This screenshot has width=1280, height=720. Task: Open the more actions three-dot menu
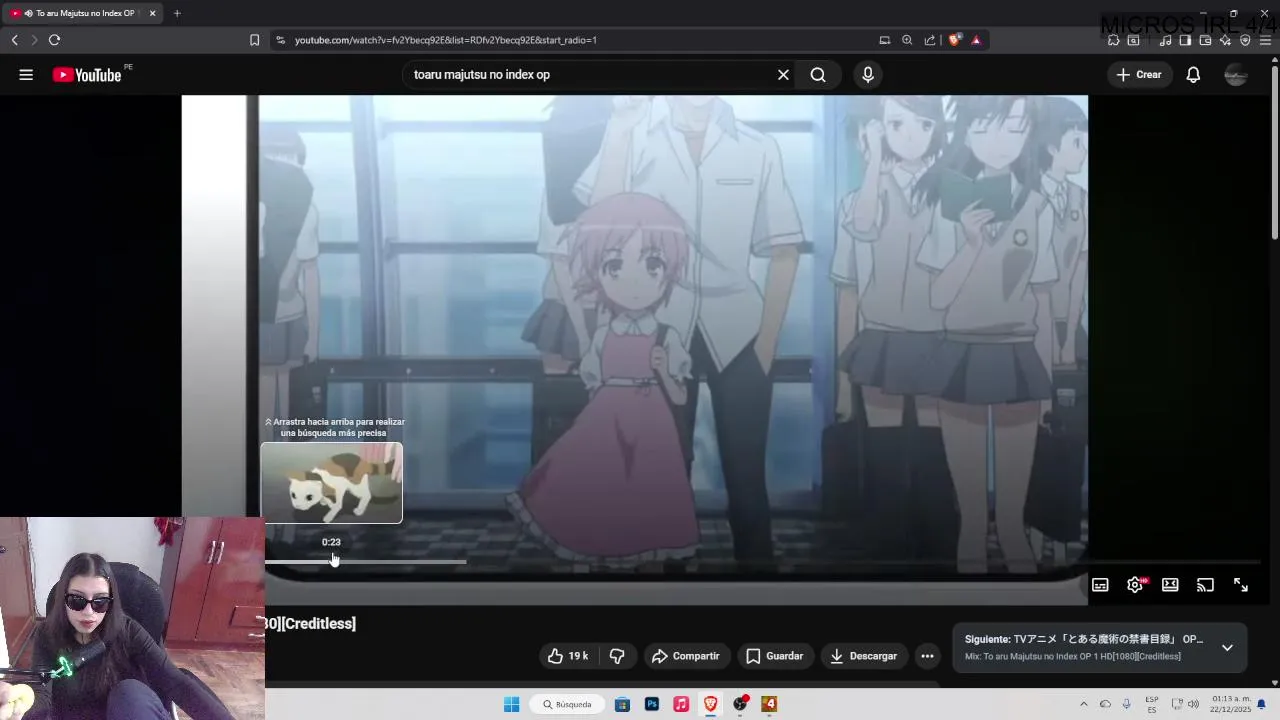click(927, 656)
